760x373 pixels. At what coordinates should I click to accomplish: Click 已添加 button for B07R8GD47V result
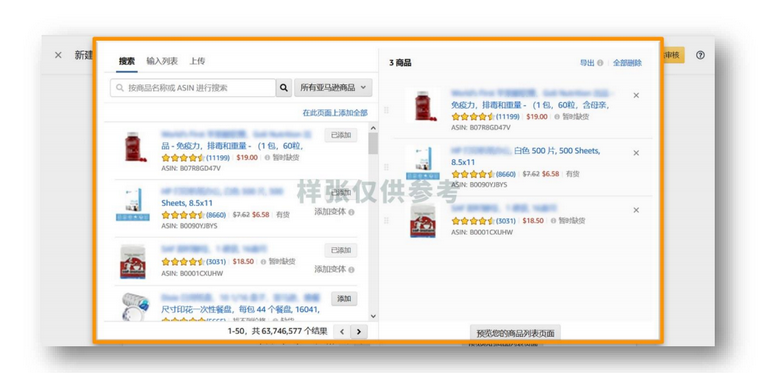[341, 135]
